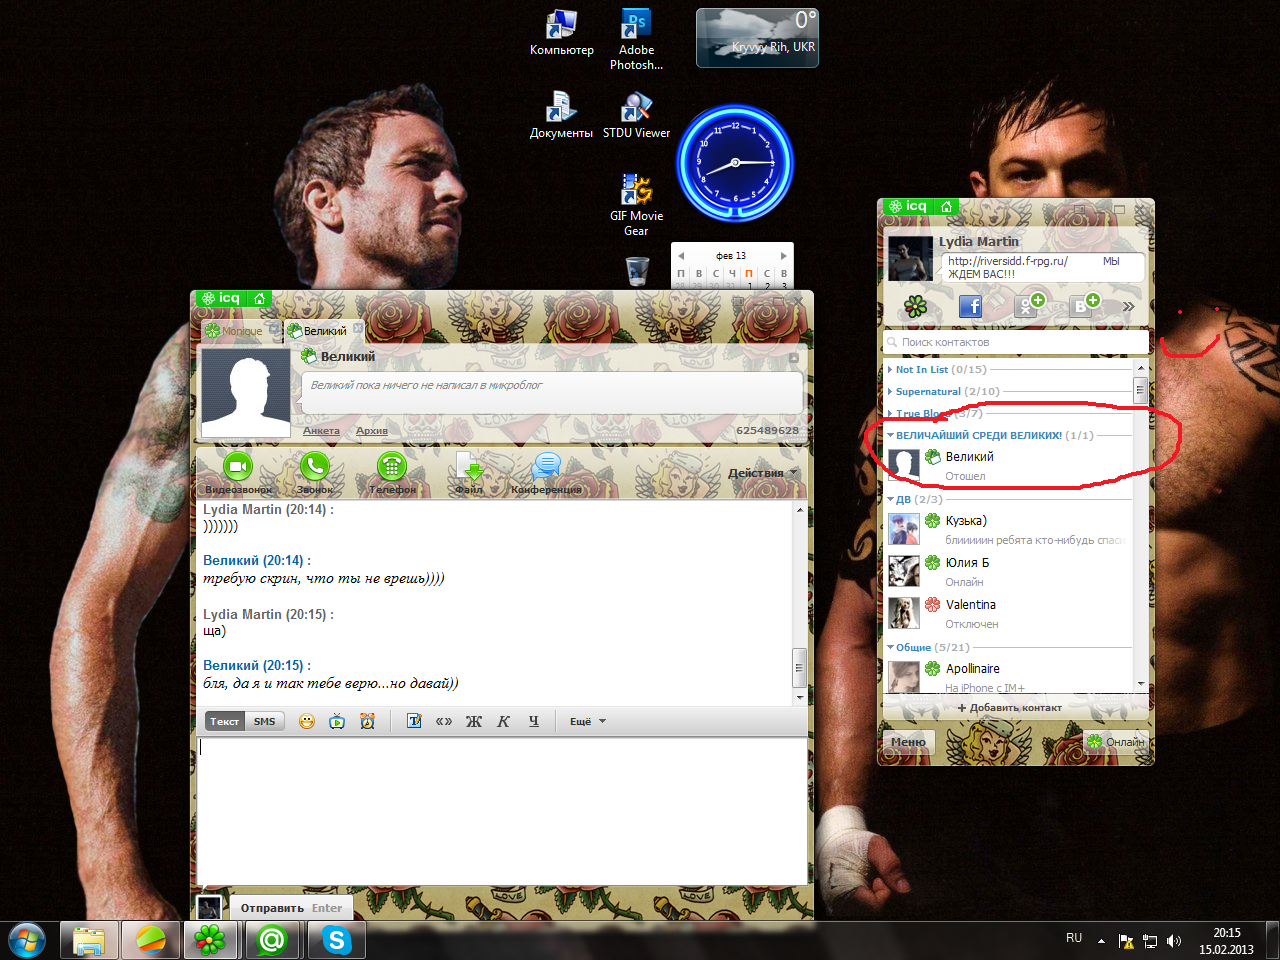
Task: Show more social networks double-arrow
Action: pos(1128,307)
